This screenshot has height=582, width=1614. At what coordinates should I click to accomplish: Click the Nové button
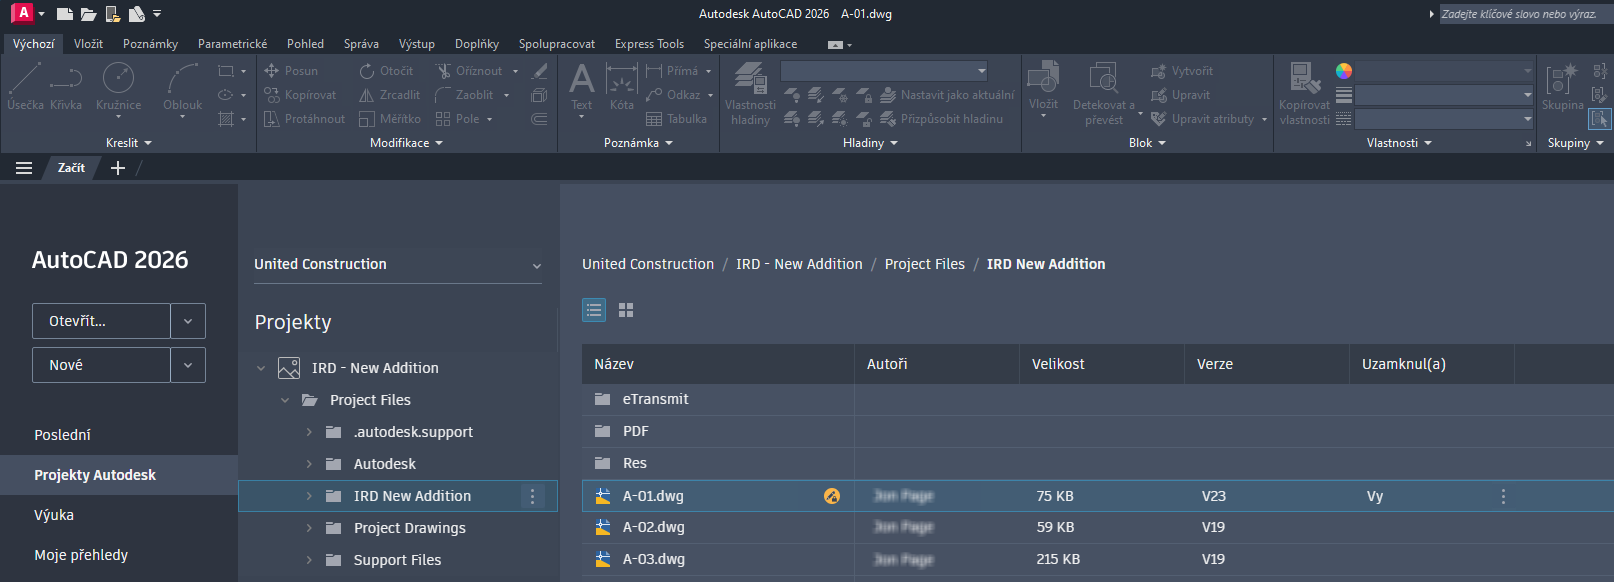coord(101,365)
